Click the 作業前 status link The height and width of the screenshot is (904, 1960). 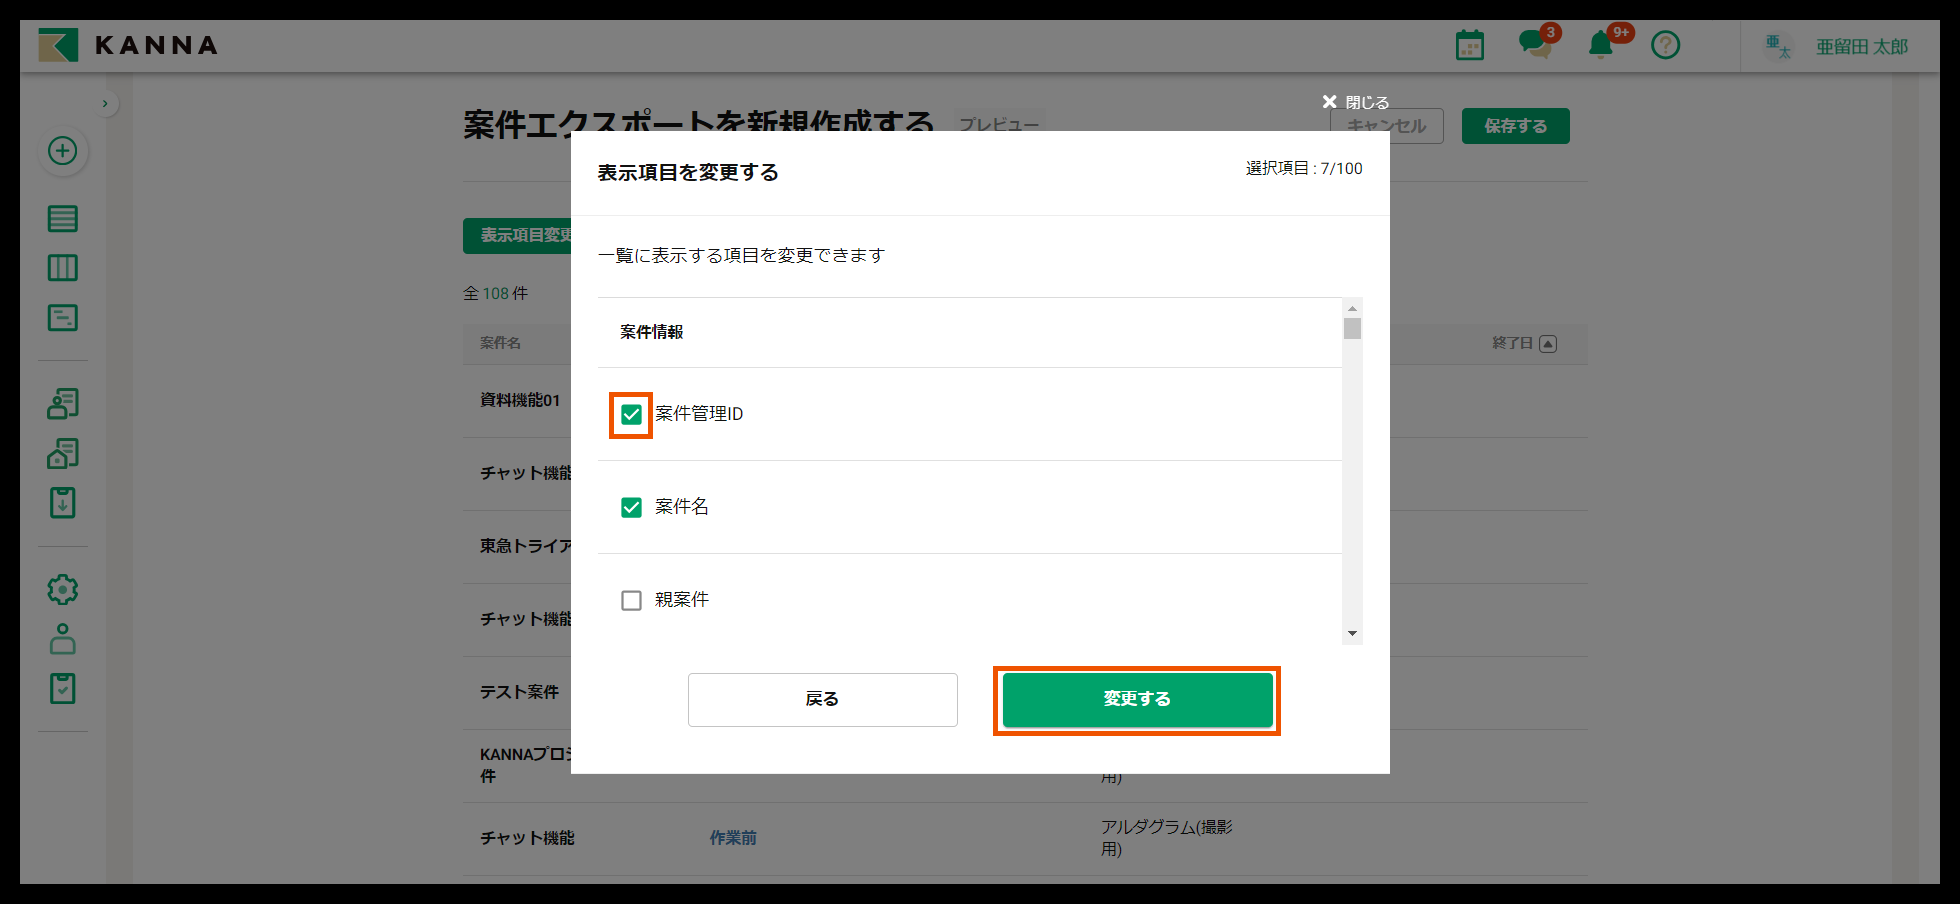tap(732, 837)
